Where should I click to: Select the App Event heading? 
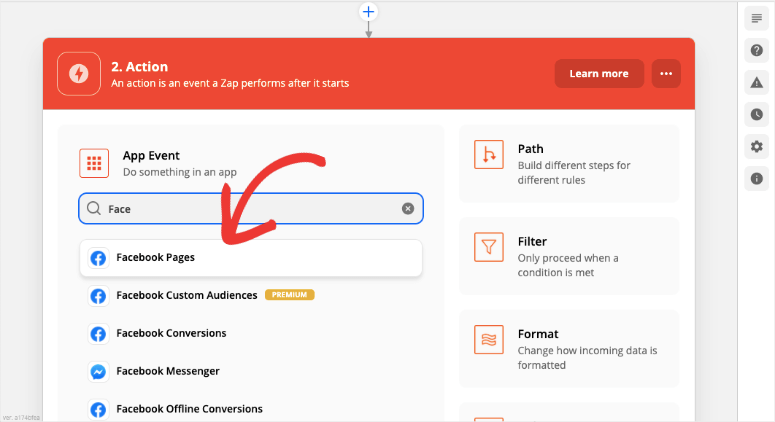click(x=151, y=155)
